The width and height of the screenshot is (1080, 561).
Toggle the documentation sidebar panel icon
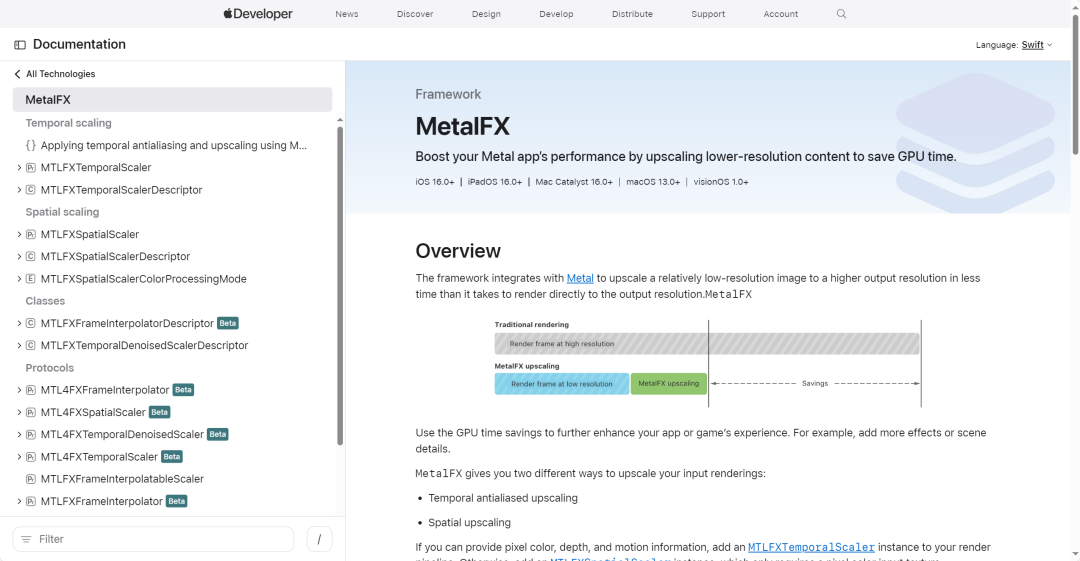tap(20, 45)
